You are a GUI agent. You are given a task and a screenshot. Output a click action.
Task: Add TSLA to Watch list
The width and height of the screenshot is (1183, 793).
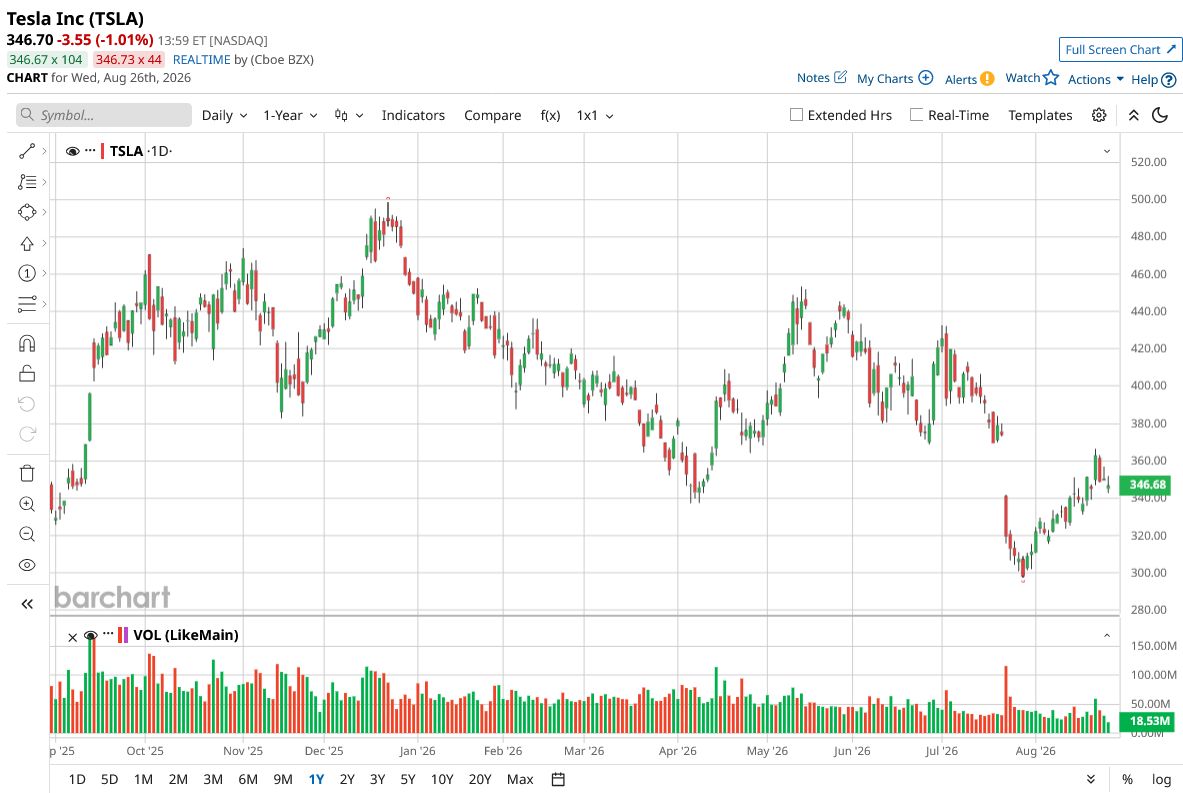click(1032, 78)
